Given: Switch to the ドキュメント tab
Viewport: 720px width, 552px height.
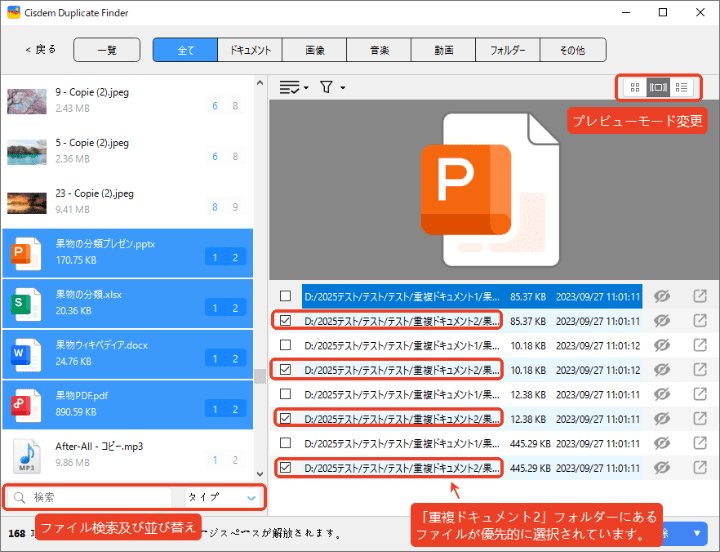Looking at the screenshot, I should (x=250, y=49).
